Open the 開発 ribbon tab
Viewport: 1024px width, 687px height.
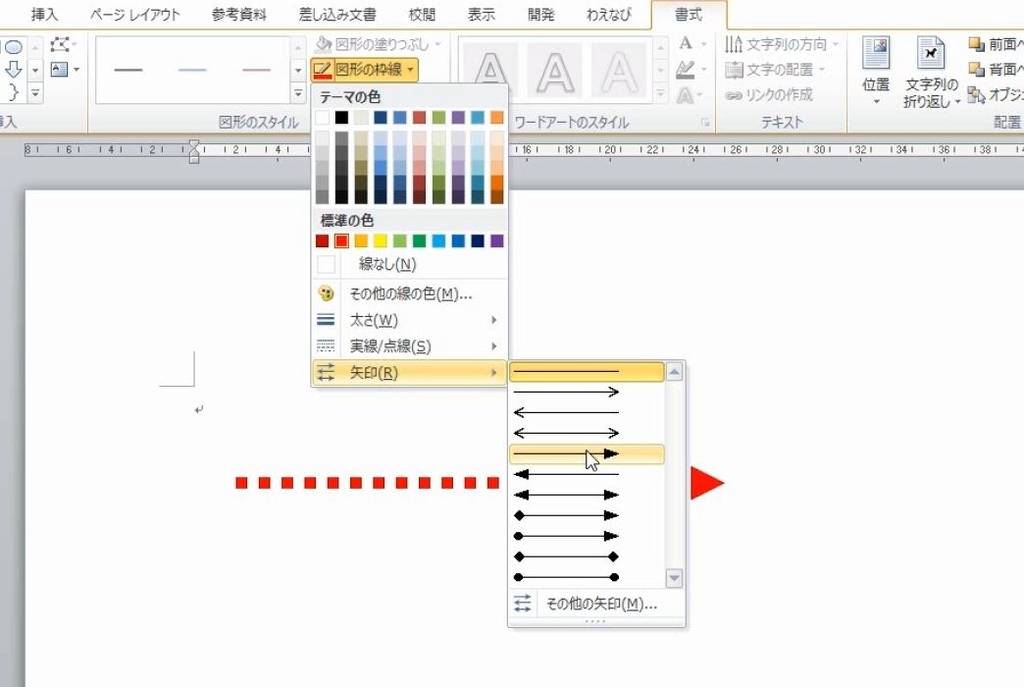540,13
